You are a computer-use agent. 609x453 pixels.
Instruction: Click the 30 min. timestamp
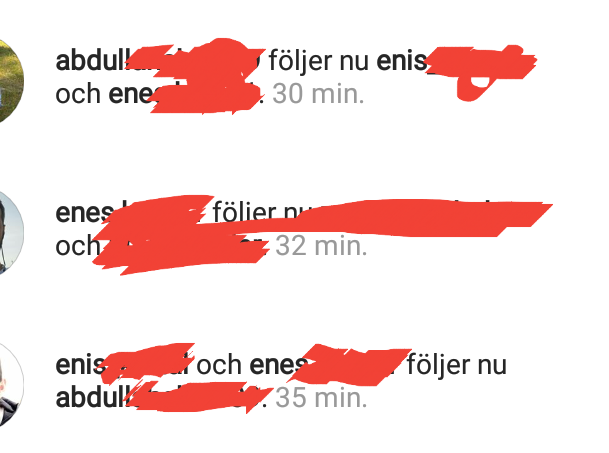click(318, 94)
